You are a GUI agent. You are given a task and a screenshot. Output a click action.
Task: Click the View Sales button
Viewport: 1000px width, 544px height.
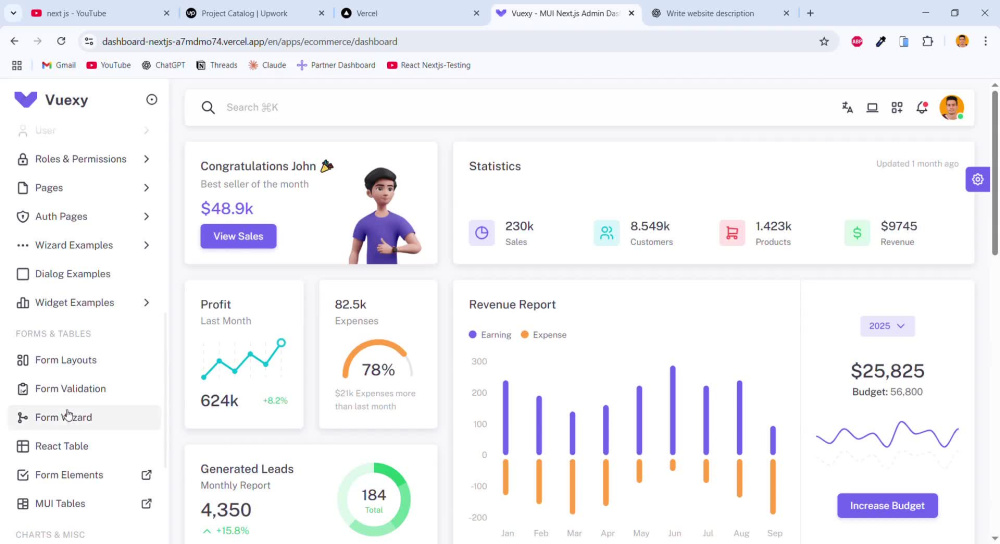click(x=238, y=236)
